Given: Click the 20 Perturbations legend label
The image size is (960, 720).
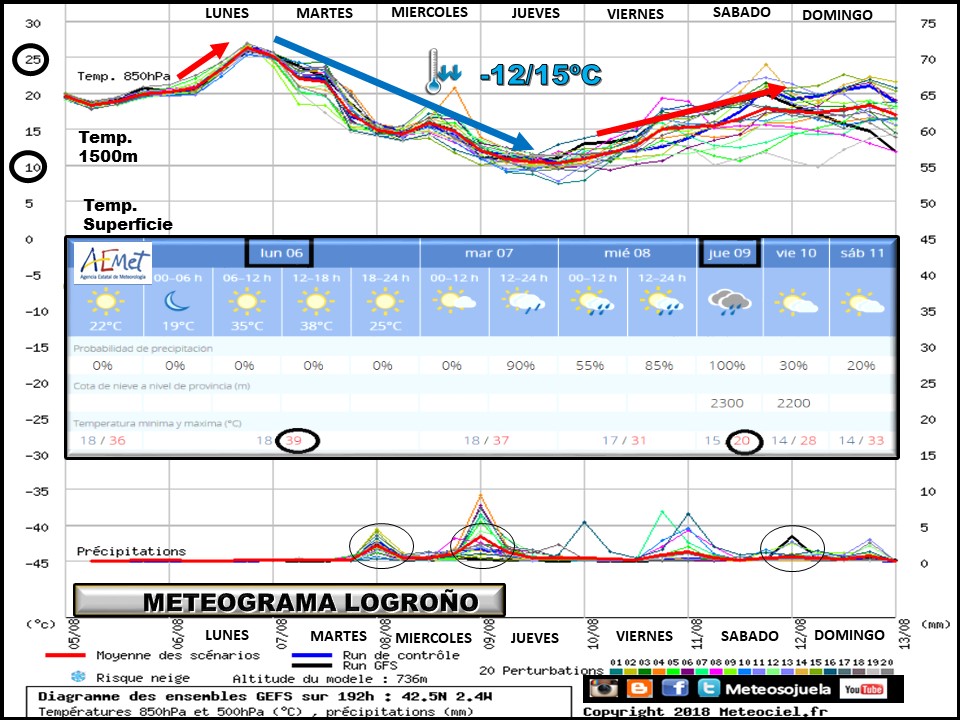Looking at the screenshot, I should click(541, 670).
